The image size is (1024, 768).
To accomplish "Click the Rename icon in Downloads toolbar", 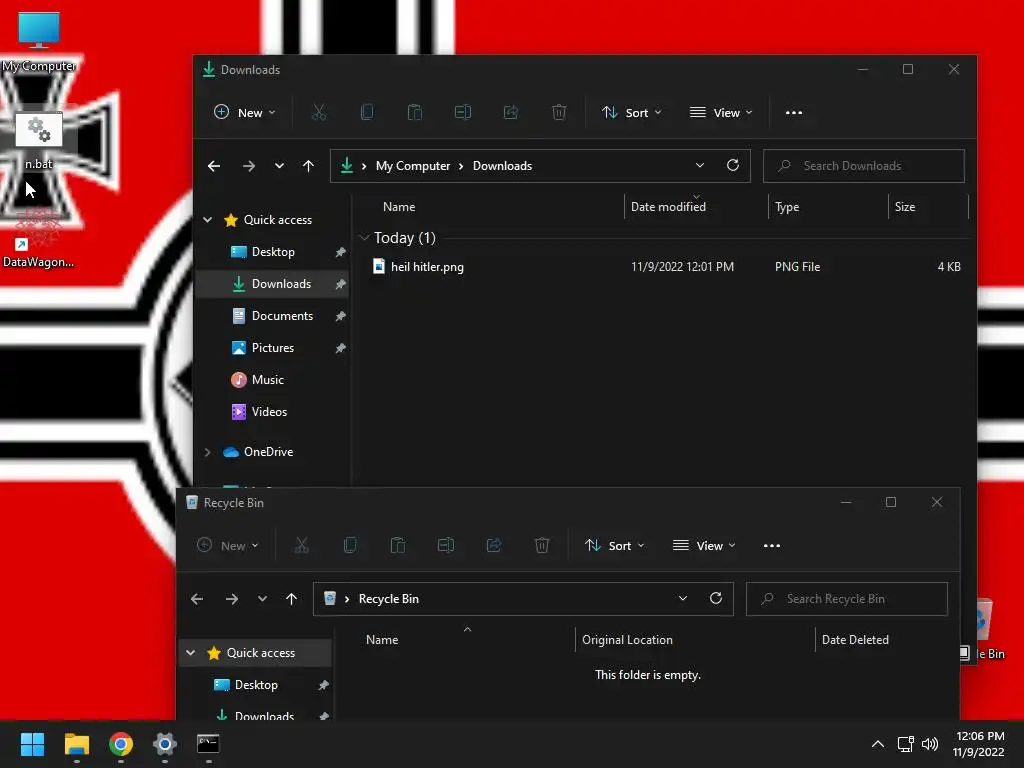I will tap(463, 112).
